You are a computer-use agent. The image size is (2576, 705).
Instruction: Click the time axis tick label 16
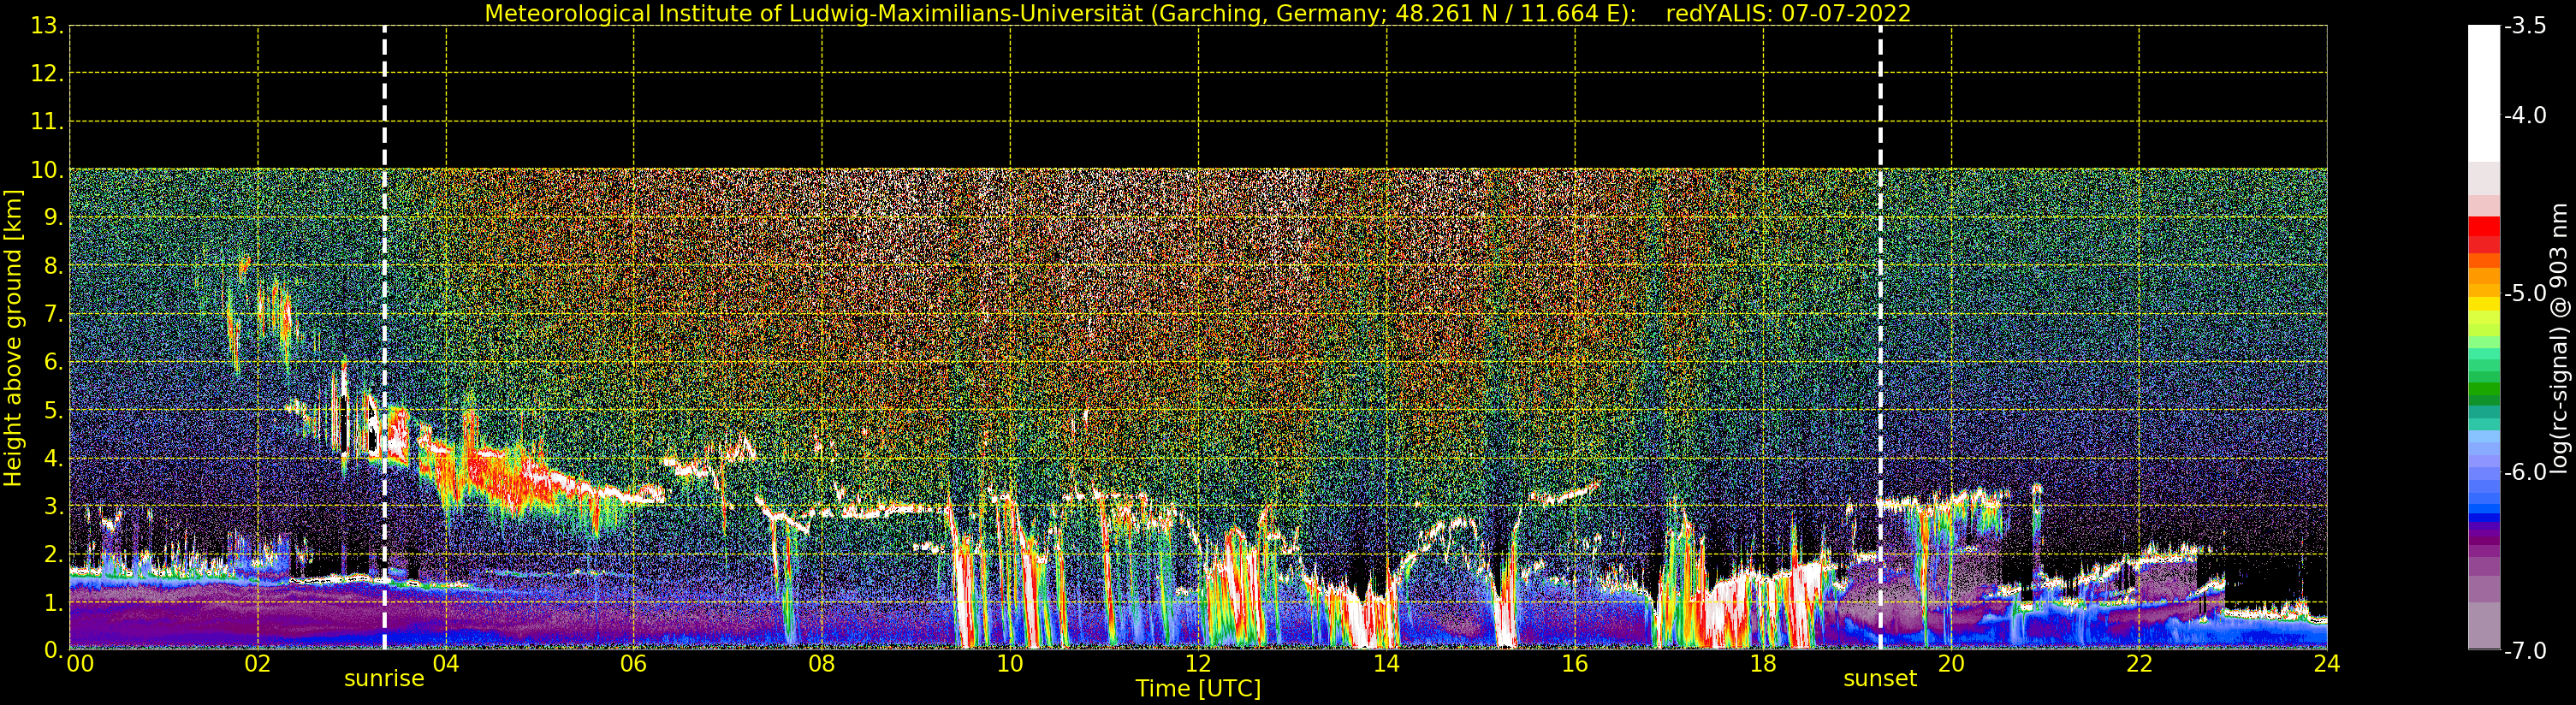pyautogui.click(x=1575, y=664)
